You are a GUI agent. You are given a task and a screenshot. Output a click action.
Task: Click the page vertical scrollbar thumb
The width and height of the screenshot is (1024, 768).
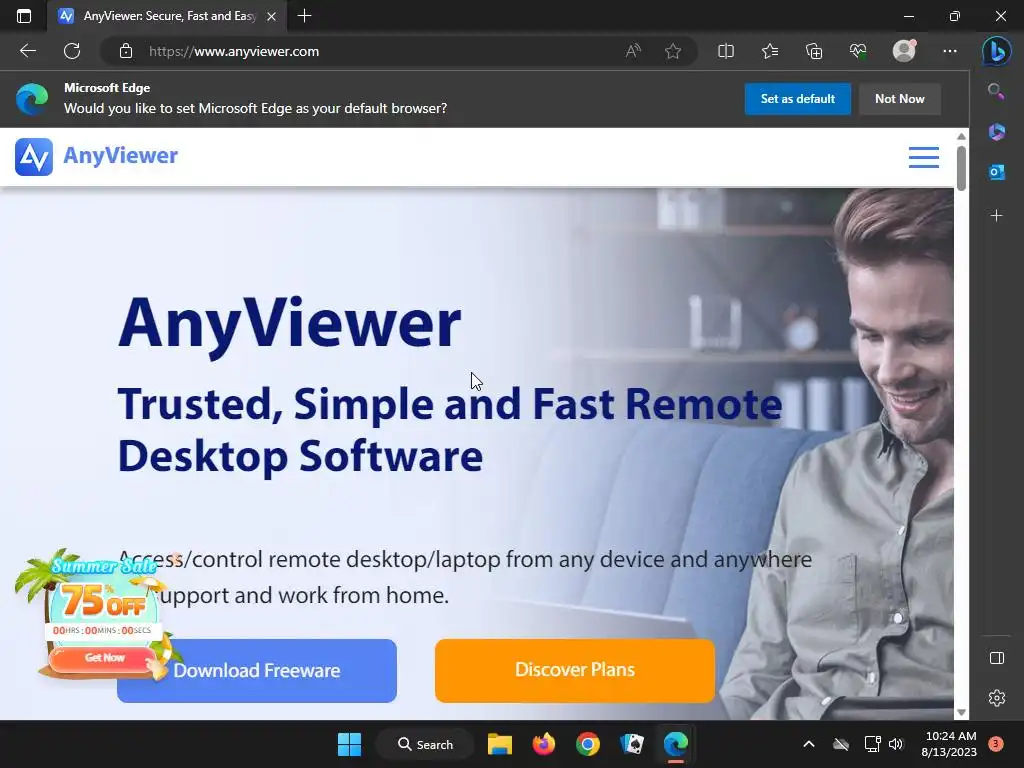click(961, 168)
